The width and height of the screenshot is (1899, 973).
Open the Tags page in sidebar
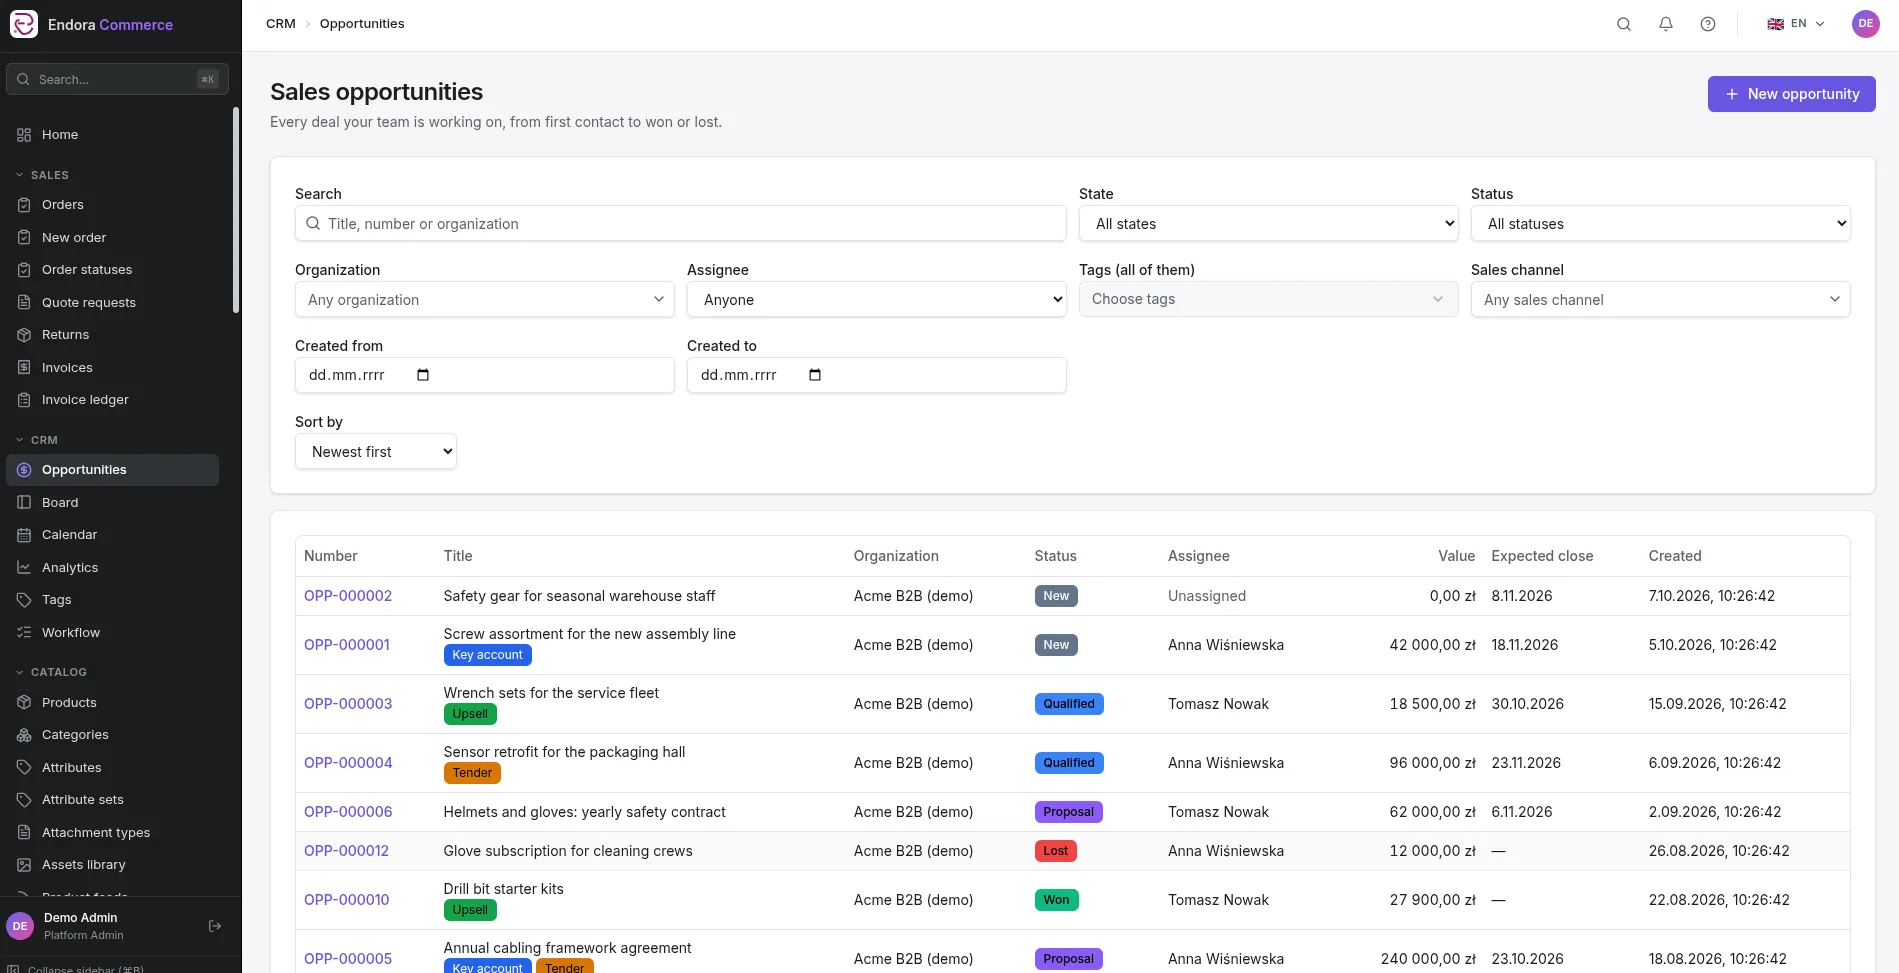coord(112,600)
